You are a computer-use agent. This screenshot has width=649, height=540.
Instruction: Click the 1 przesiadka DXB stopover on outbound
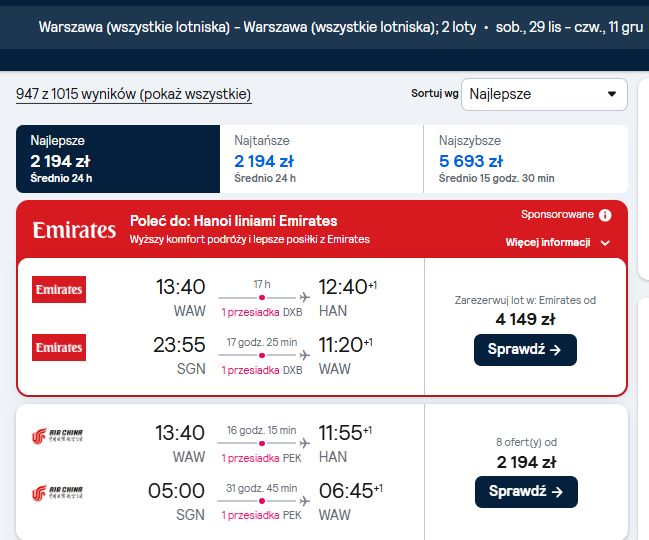[x=262, y=312]
